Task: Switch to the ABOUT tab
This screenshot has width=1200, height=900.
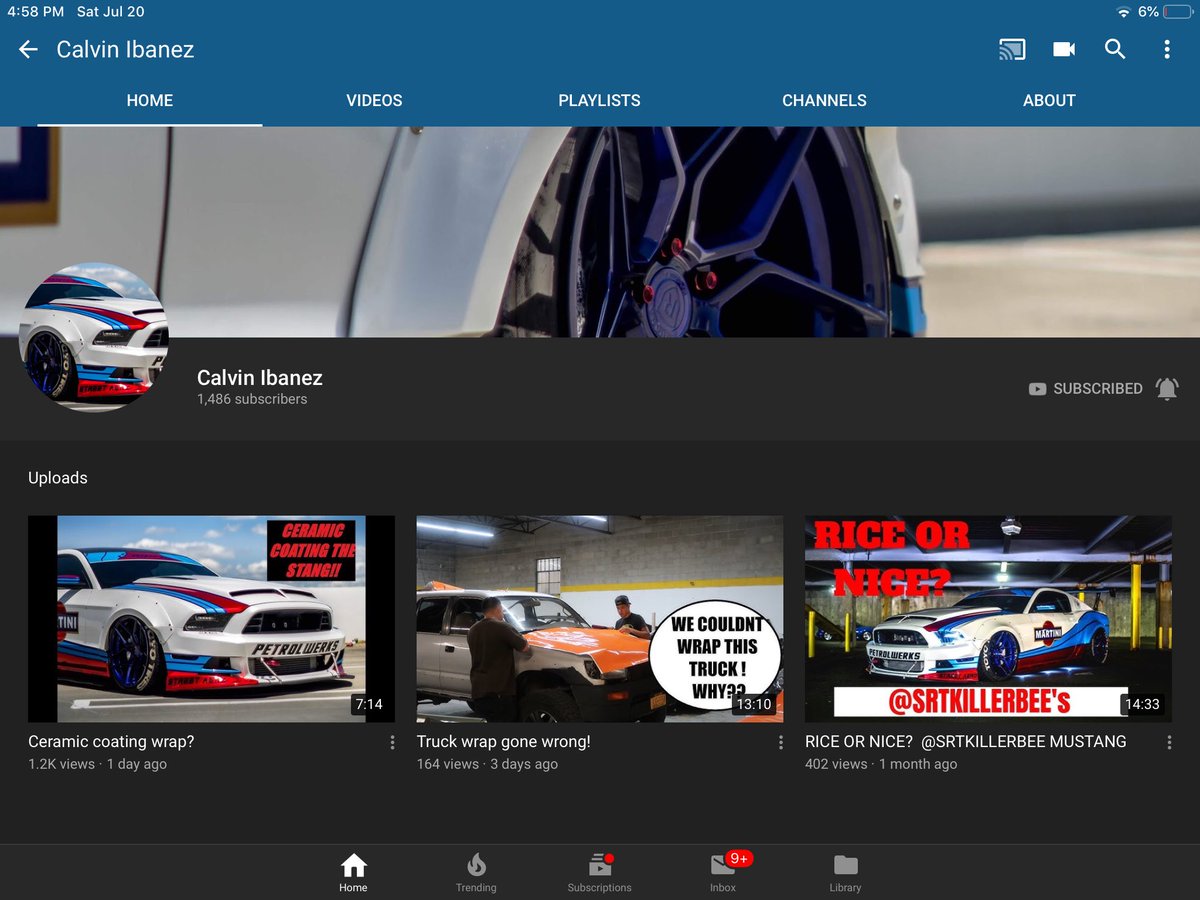Action: pos(1049,100)
